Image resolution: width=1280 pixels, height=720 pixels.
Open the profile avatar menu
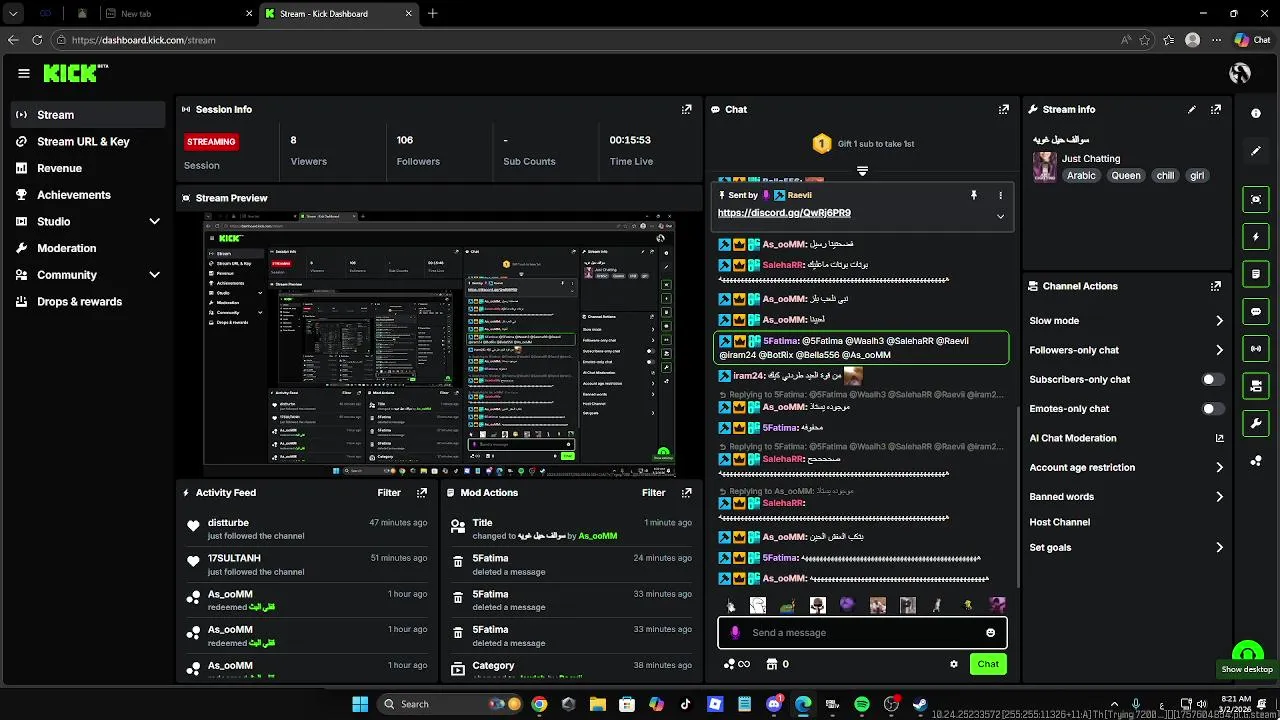pyautogui.click(x=1240, y=73)
